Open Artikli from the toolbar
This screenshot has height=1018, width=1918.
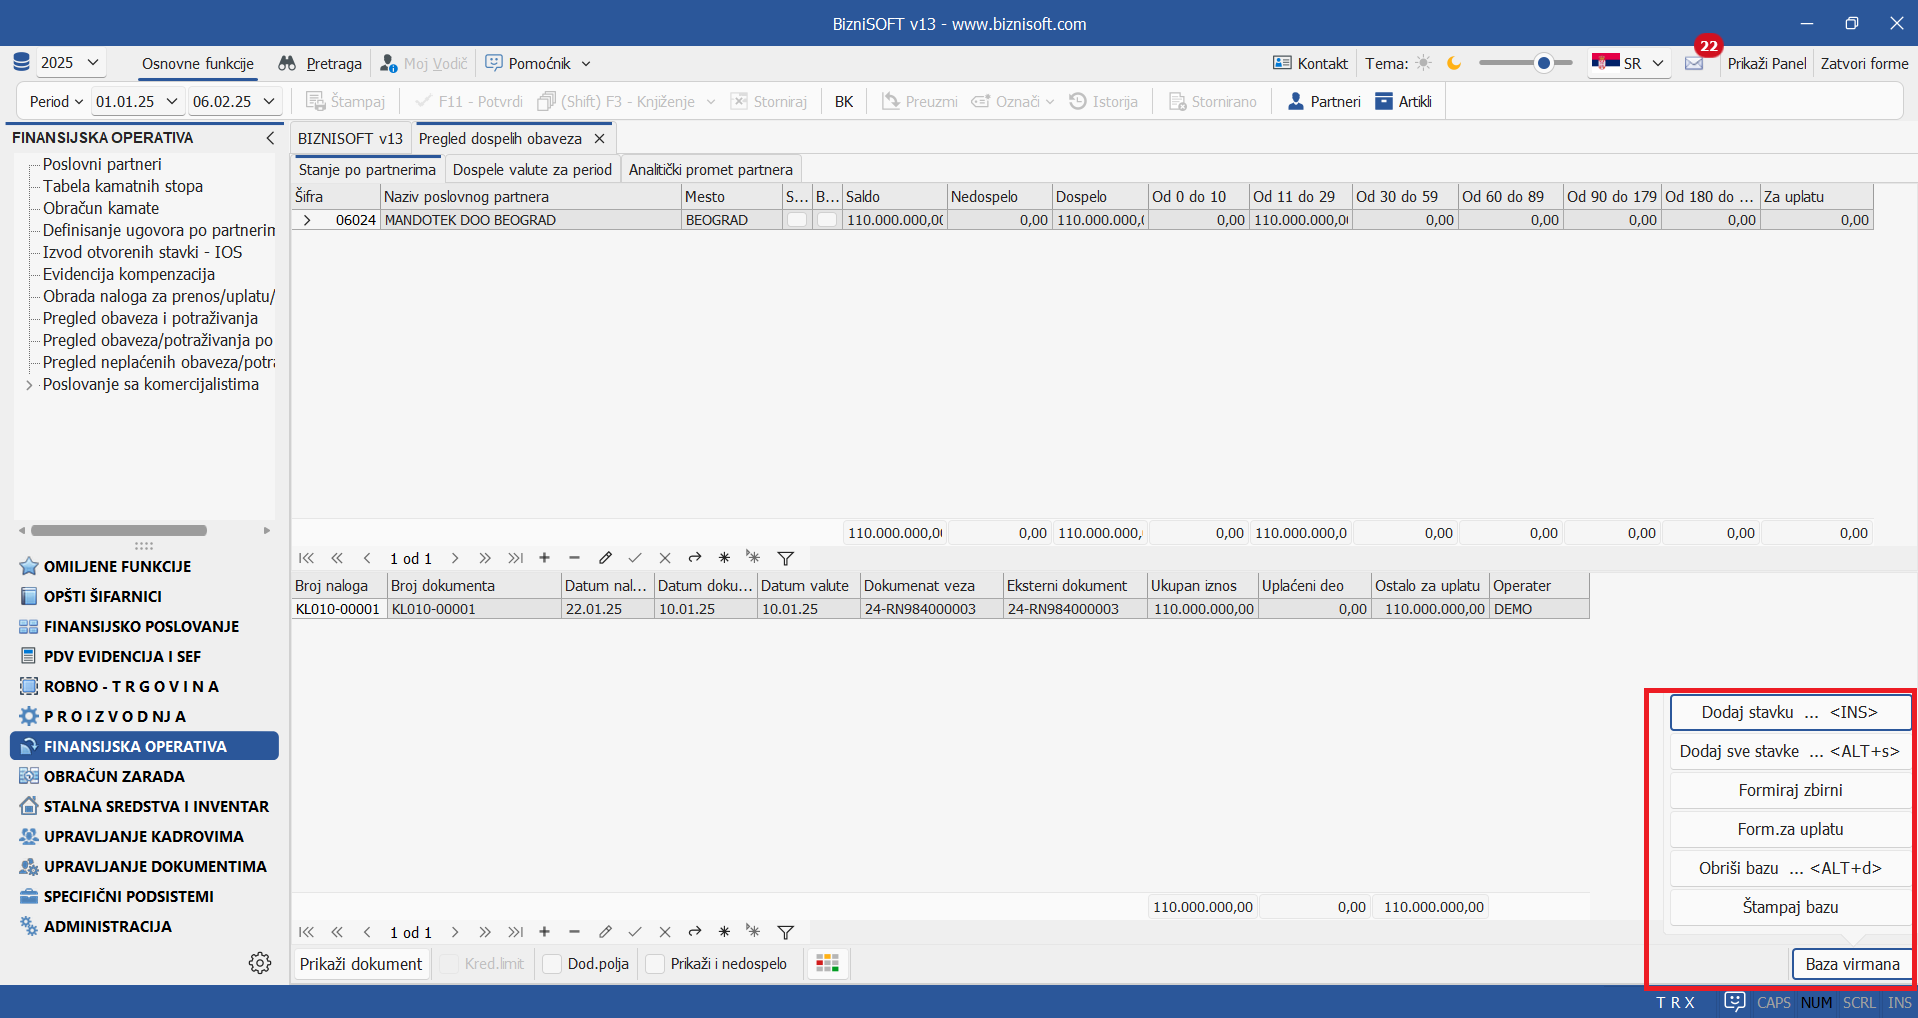coord(1404,101)
